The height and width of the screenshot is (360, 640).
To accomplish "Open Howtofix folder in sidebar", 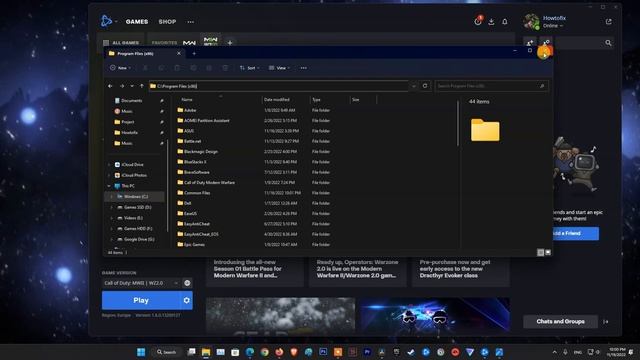I will [129, 132].
